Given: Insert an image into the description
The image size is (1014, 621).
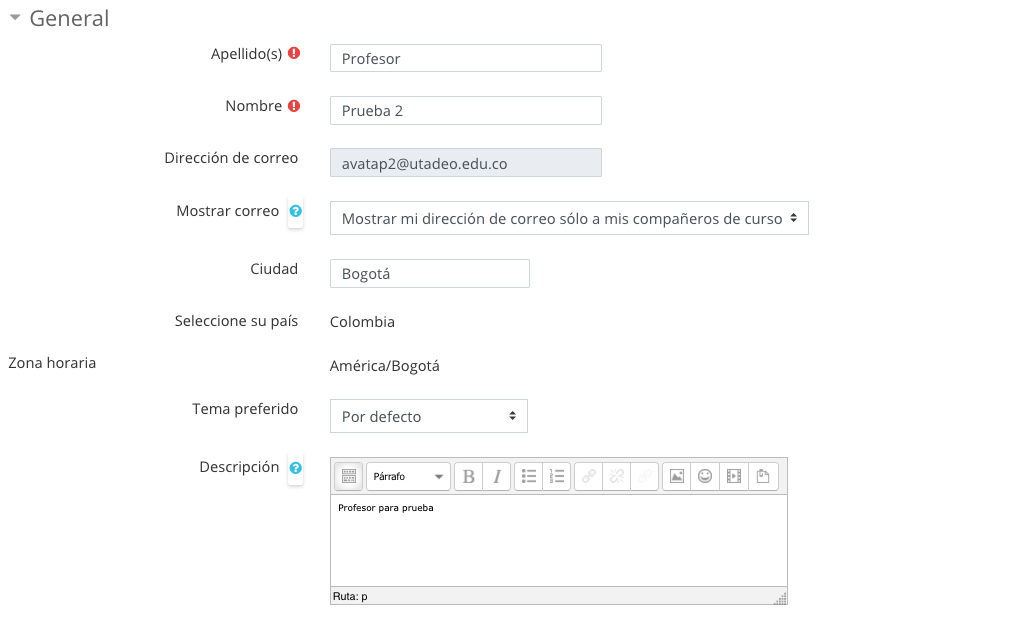Looking at the screenshot, I should coord(676,477).
